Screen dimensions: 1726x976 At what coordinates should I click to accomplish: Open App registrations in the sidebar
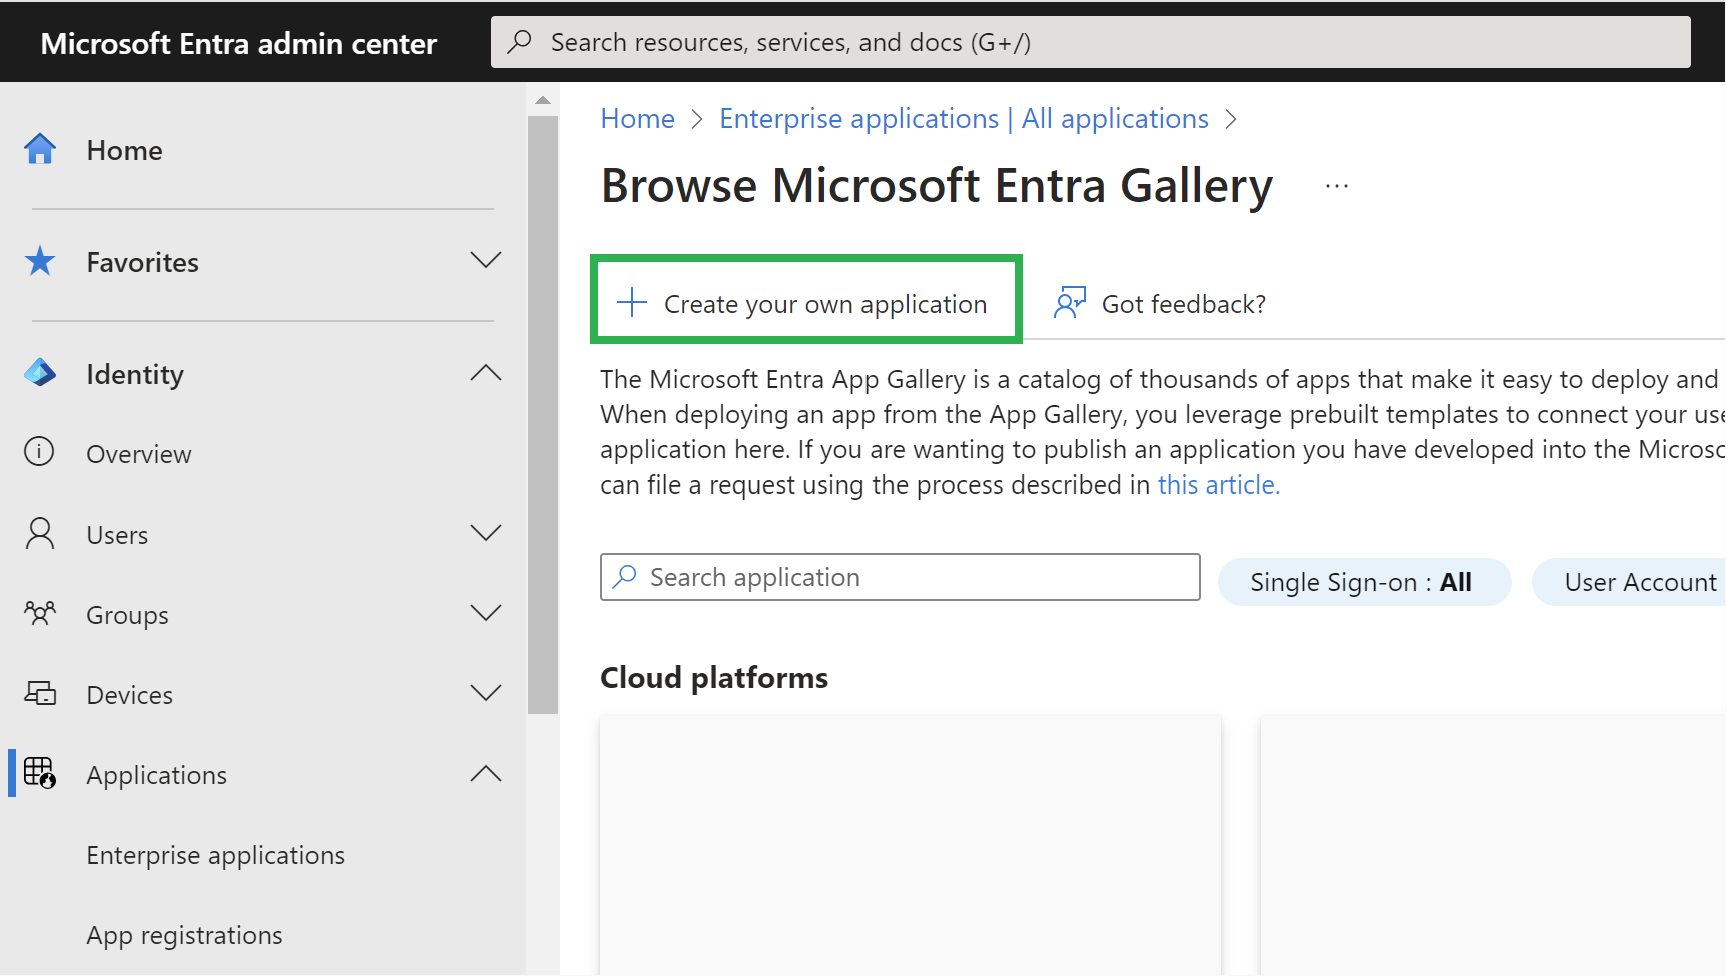click(x=184, y=935)
